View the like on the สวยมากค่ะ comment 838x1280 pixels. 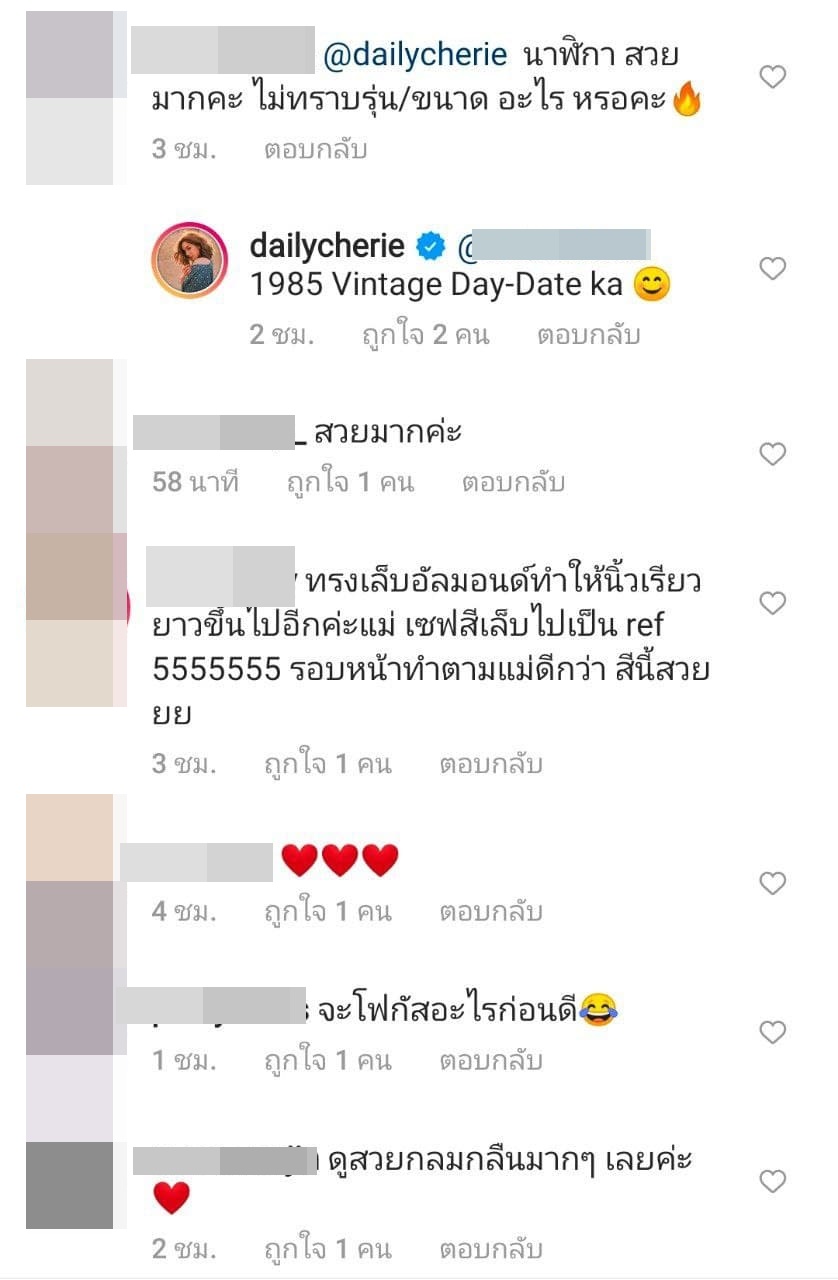point(350,483)
